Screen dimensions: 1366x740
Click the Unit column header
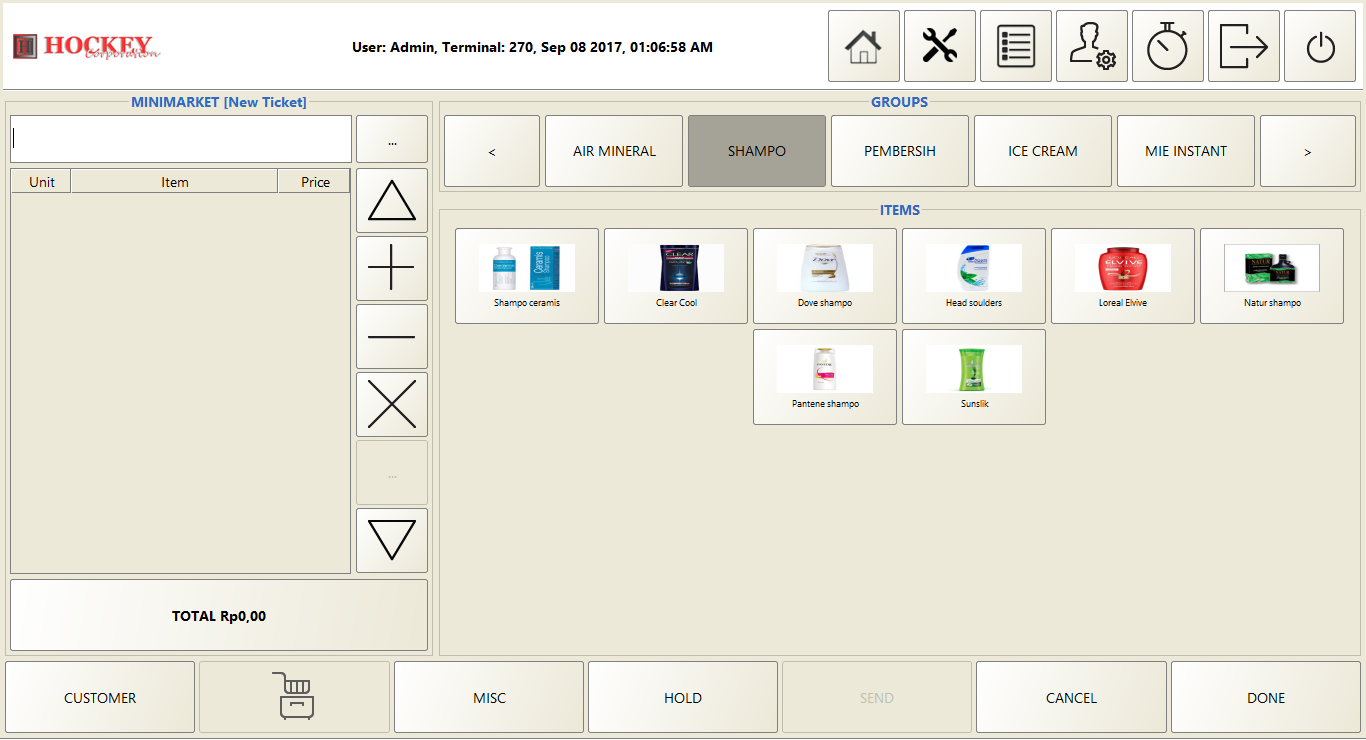pyautogui.click(x=41, y=181)
